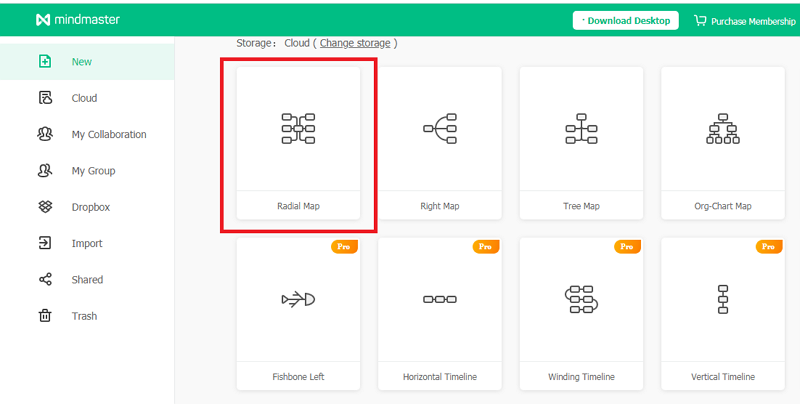Image resolution: width=800 pixels, height=404 pixels.
Task: Click the My Collaboration people icon
Action: 44,134
